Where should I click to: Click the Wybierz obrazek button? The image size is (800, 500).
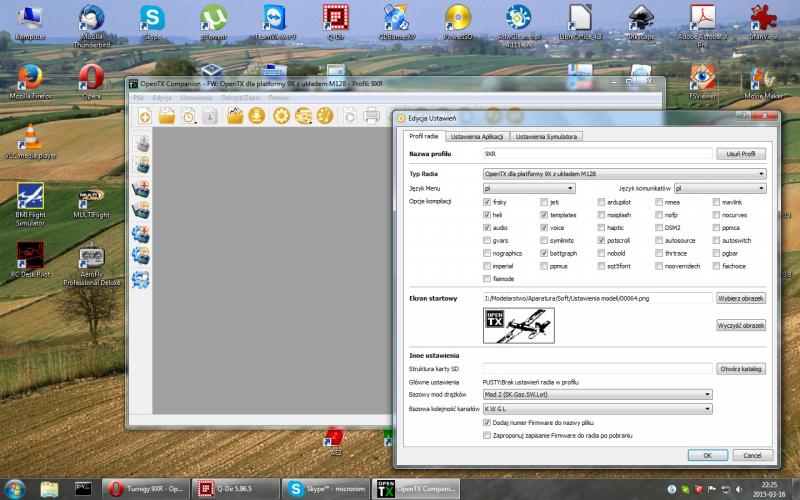point(741,298)
